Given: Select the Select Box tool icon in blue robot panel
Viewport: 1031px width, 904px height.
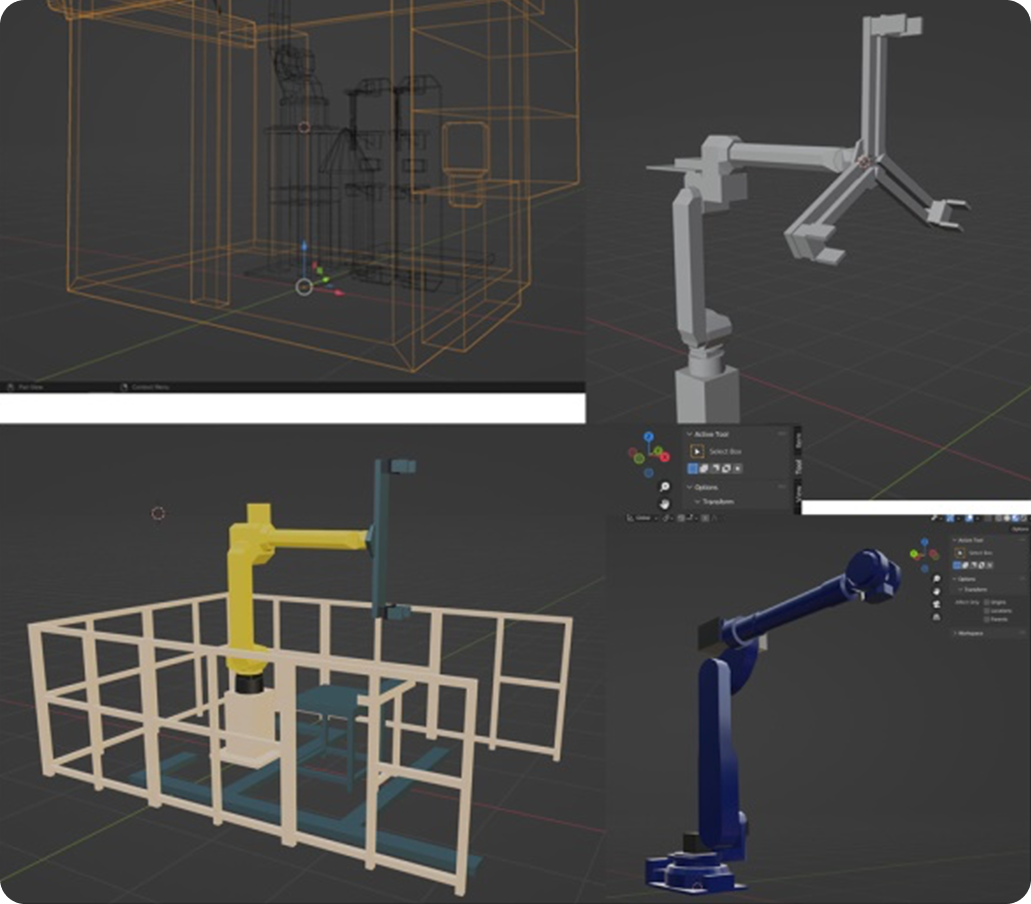Looking at the screenshot, I should (x=960, y=553).
